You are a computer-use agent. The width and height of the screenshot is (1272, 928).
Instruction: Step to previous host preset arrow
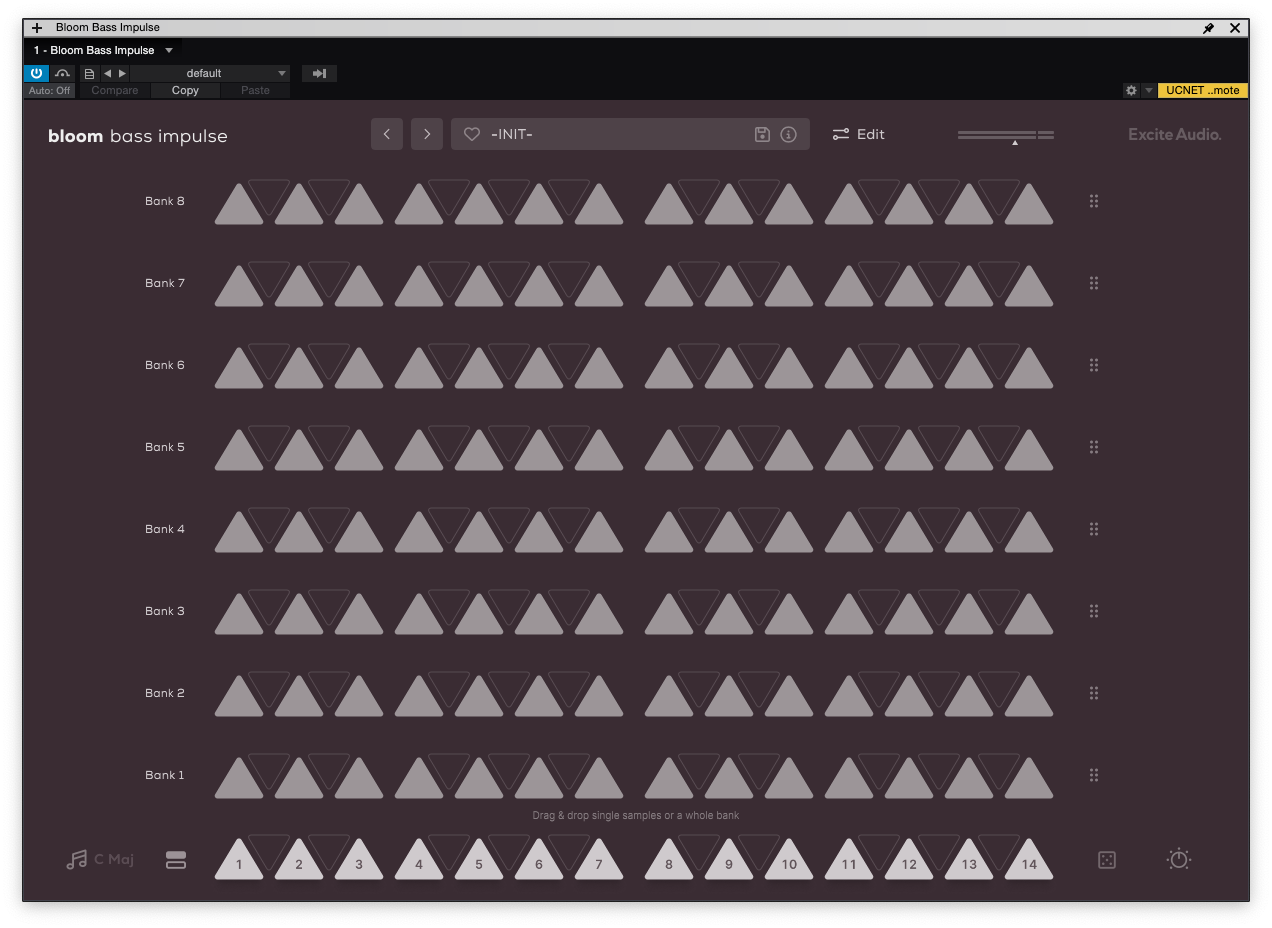[107, 73]
